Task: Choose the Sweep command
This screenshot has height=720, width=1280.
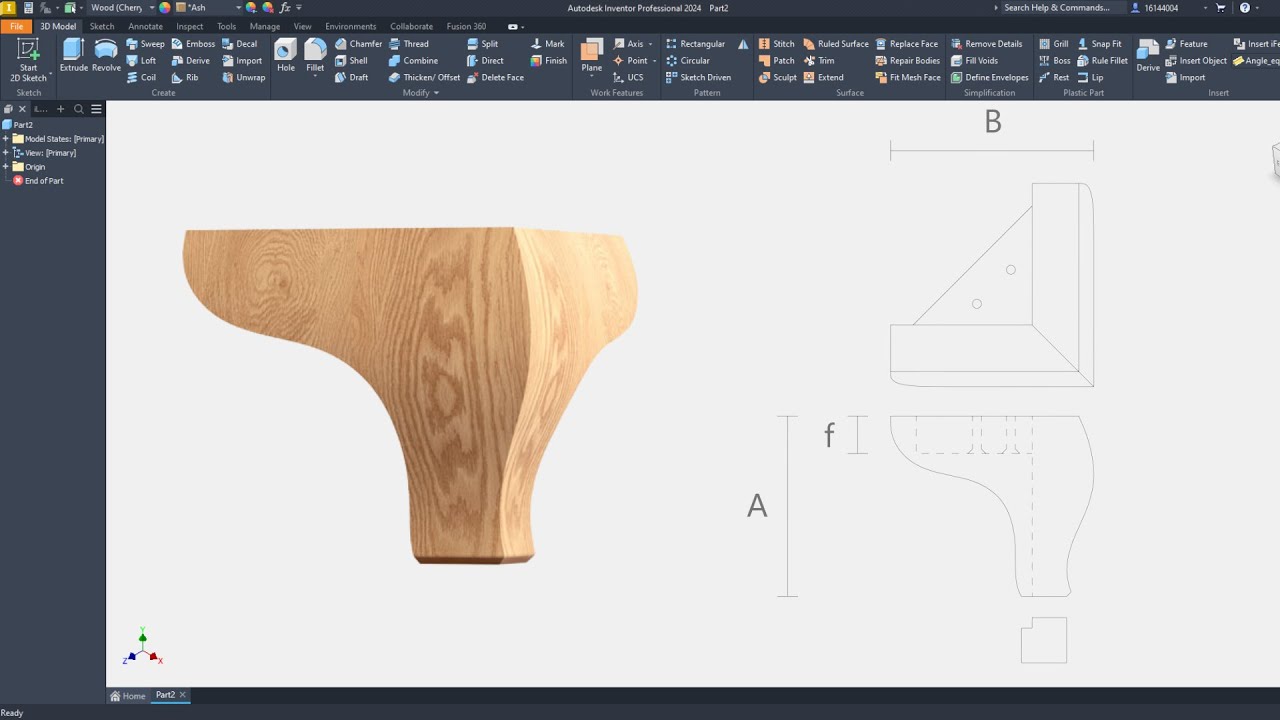Action: (x=145, y=44)
